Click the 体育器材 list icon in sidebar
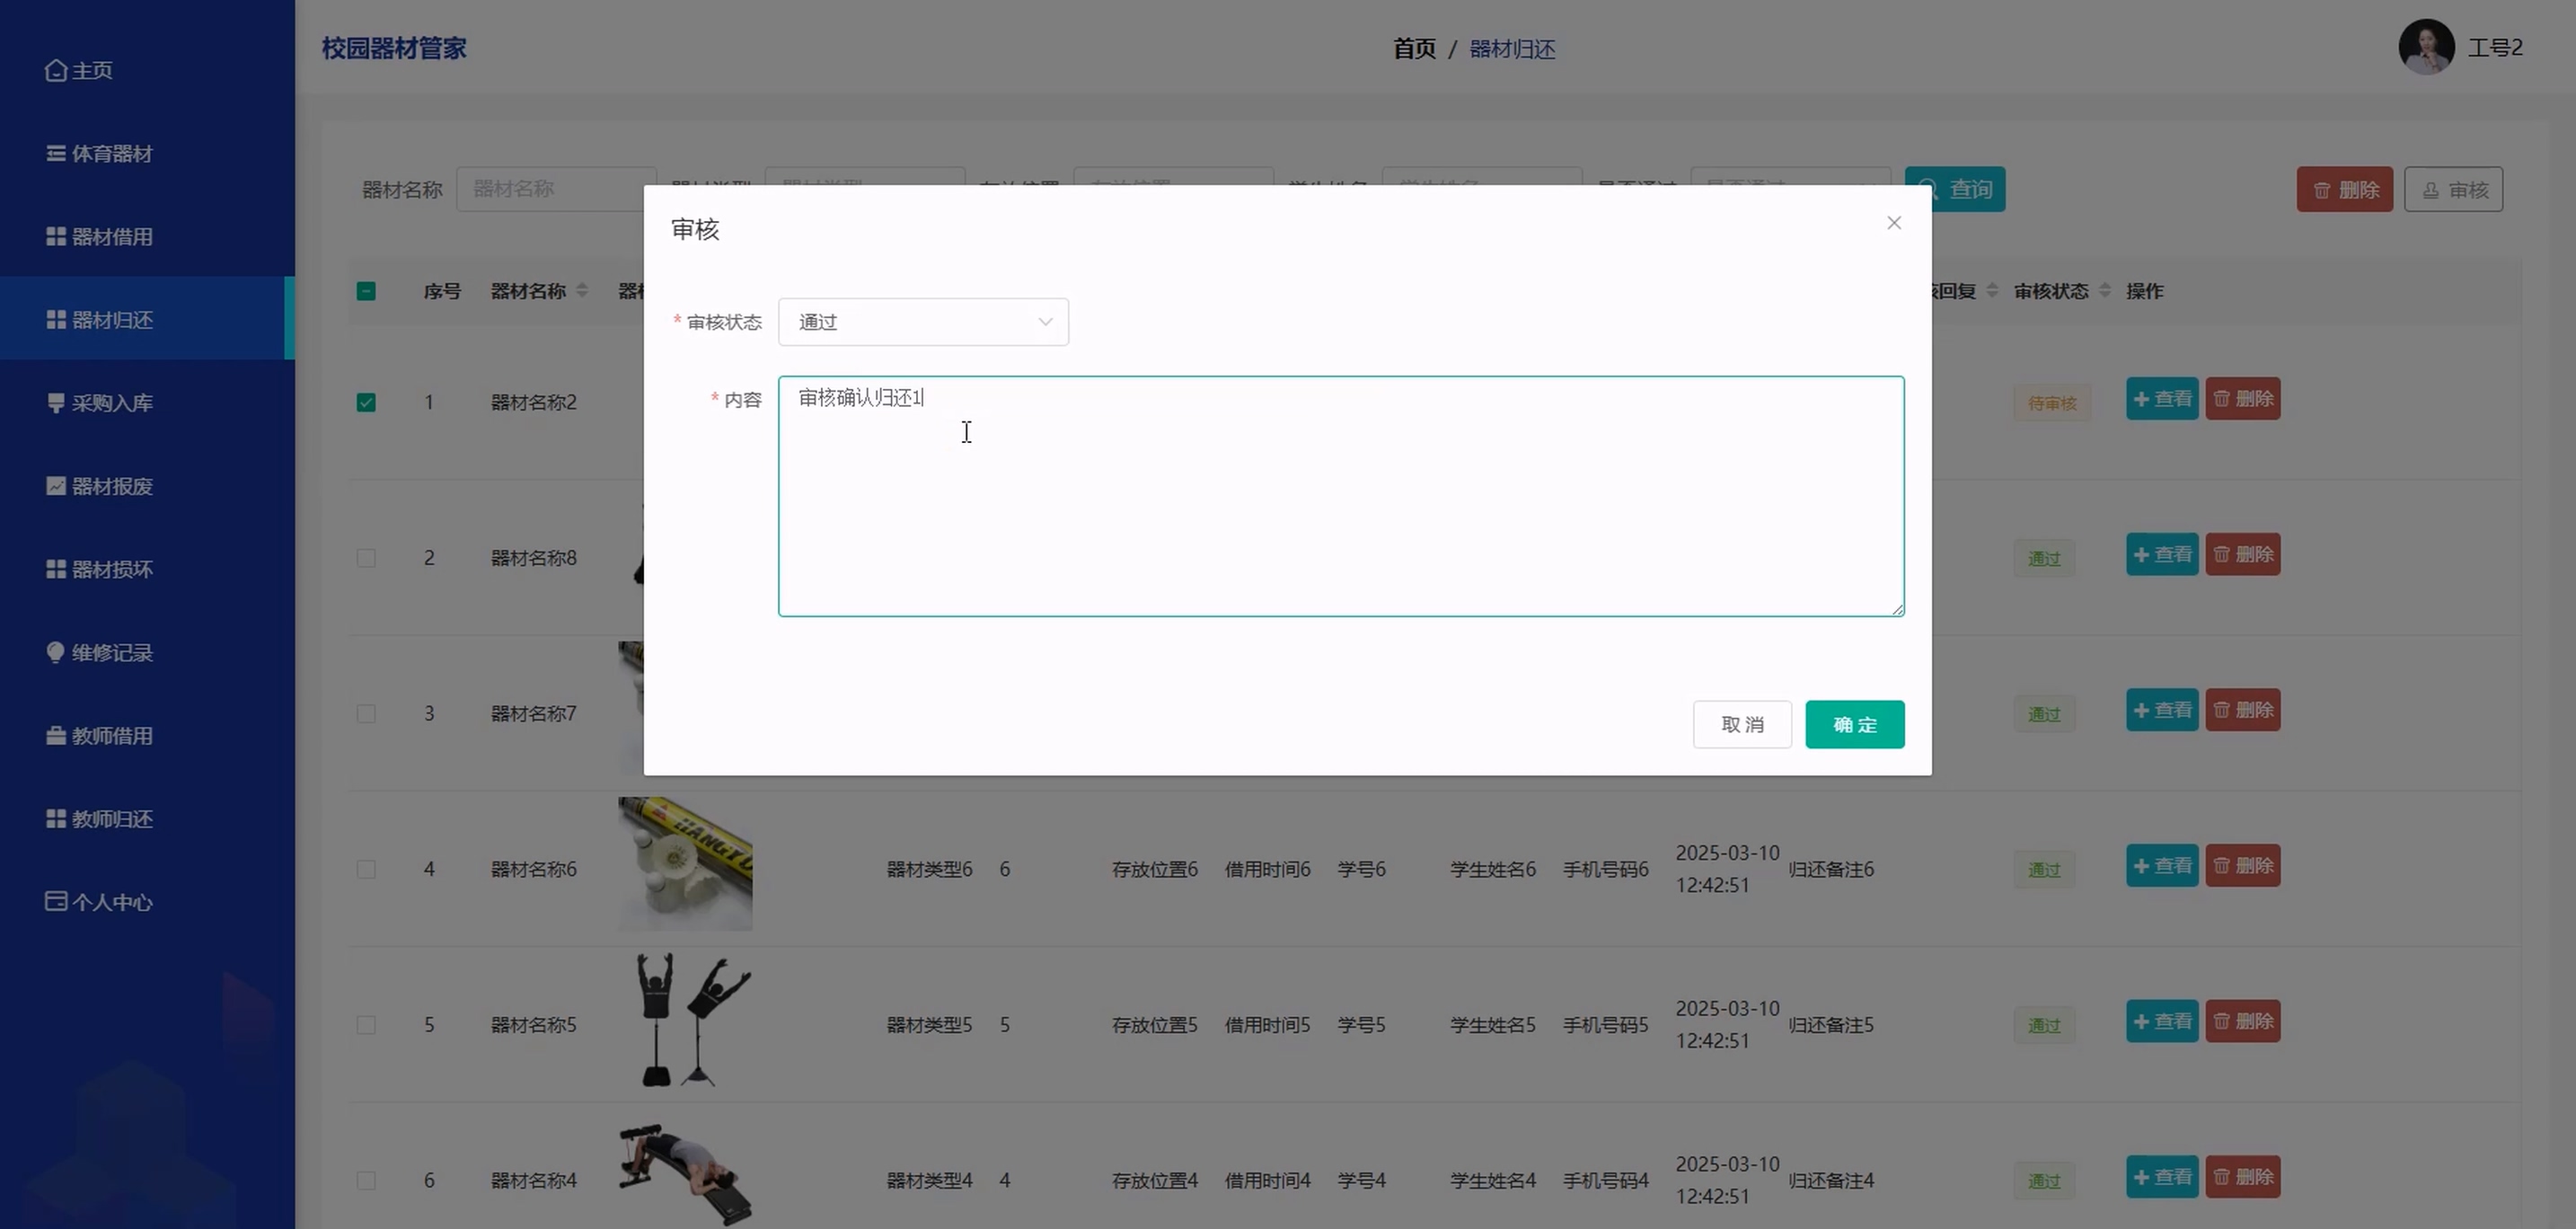 tap(56, 153)
